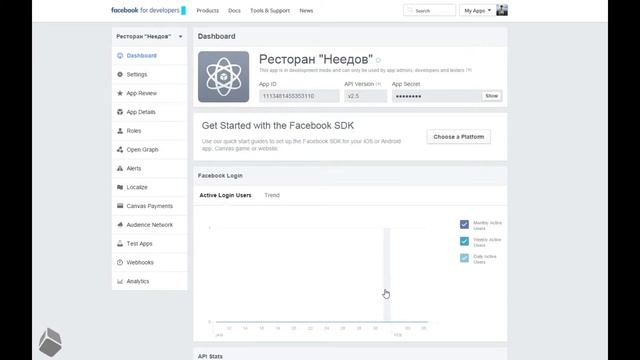Click the highlighted bar in login chart
This screenshot has width=640, height=360.
tap(387, 274)
